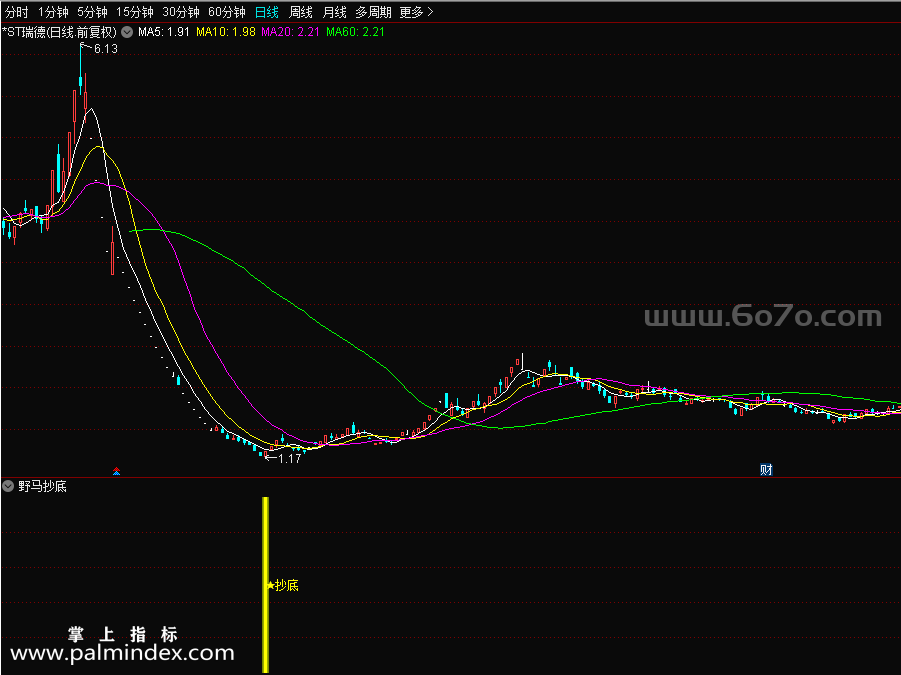Click the 财 financial info marker icon

(x=766, y=470)
